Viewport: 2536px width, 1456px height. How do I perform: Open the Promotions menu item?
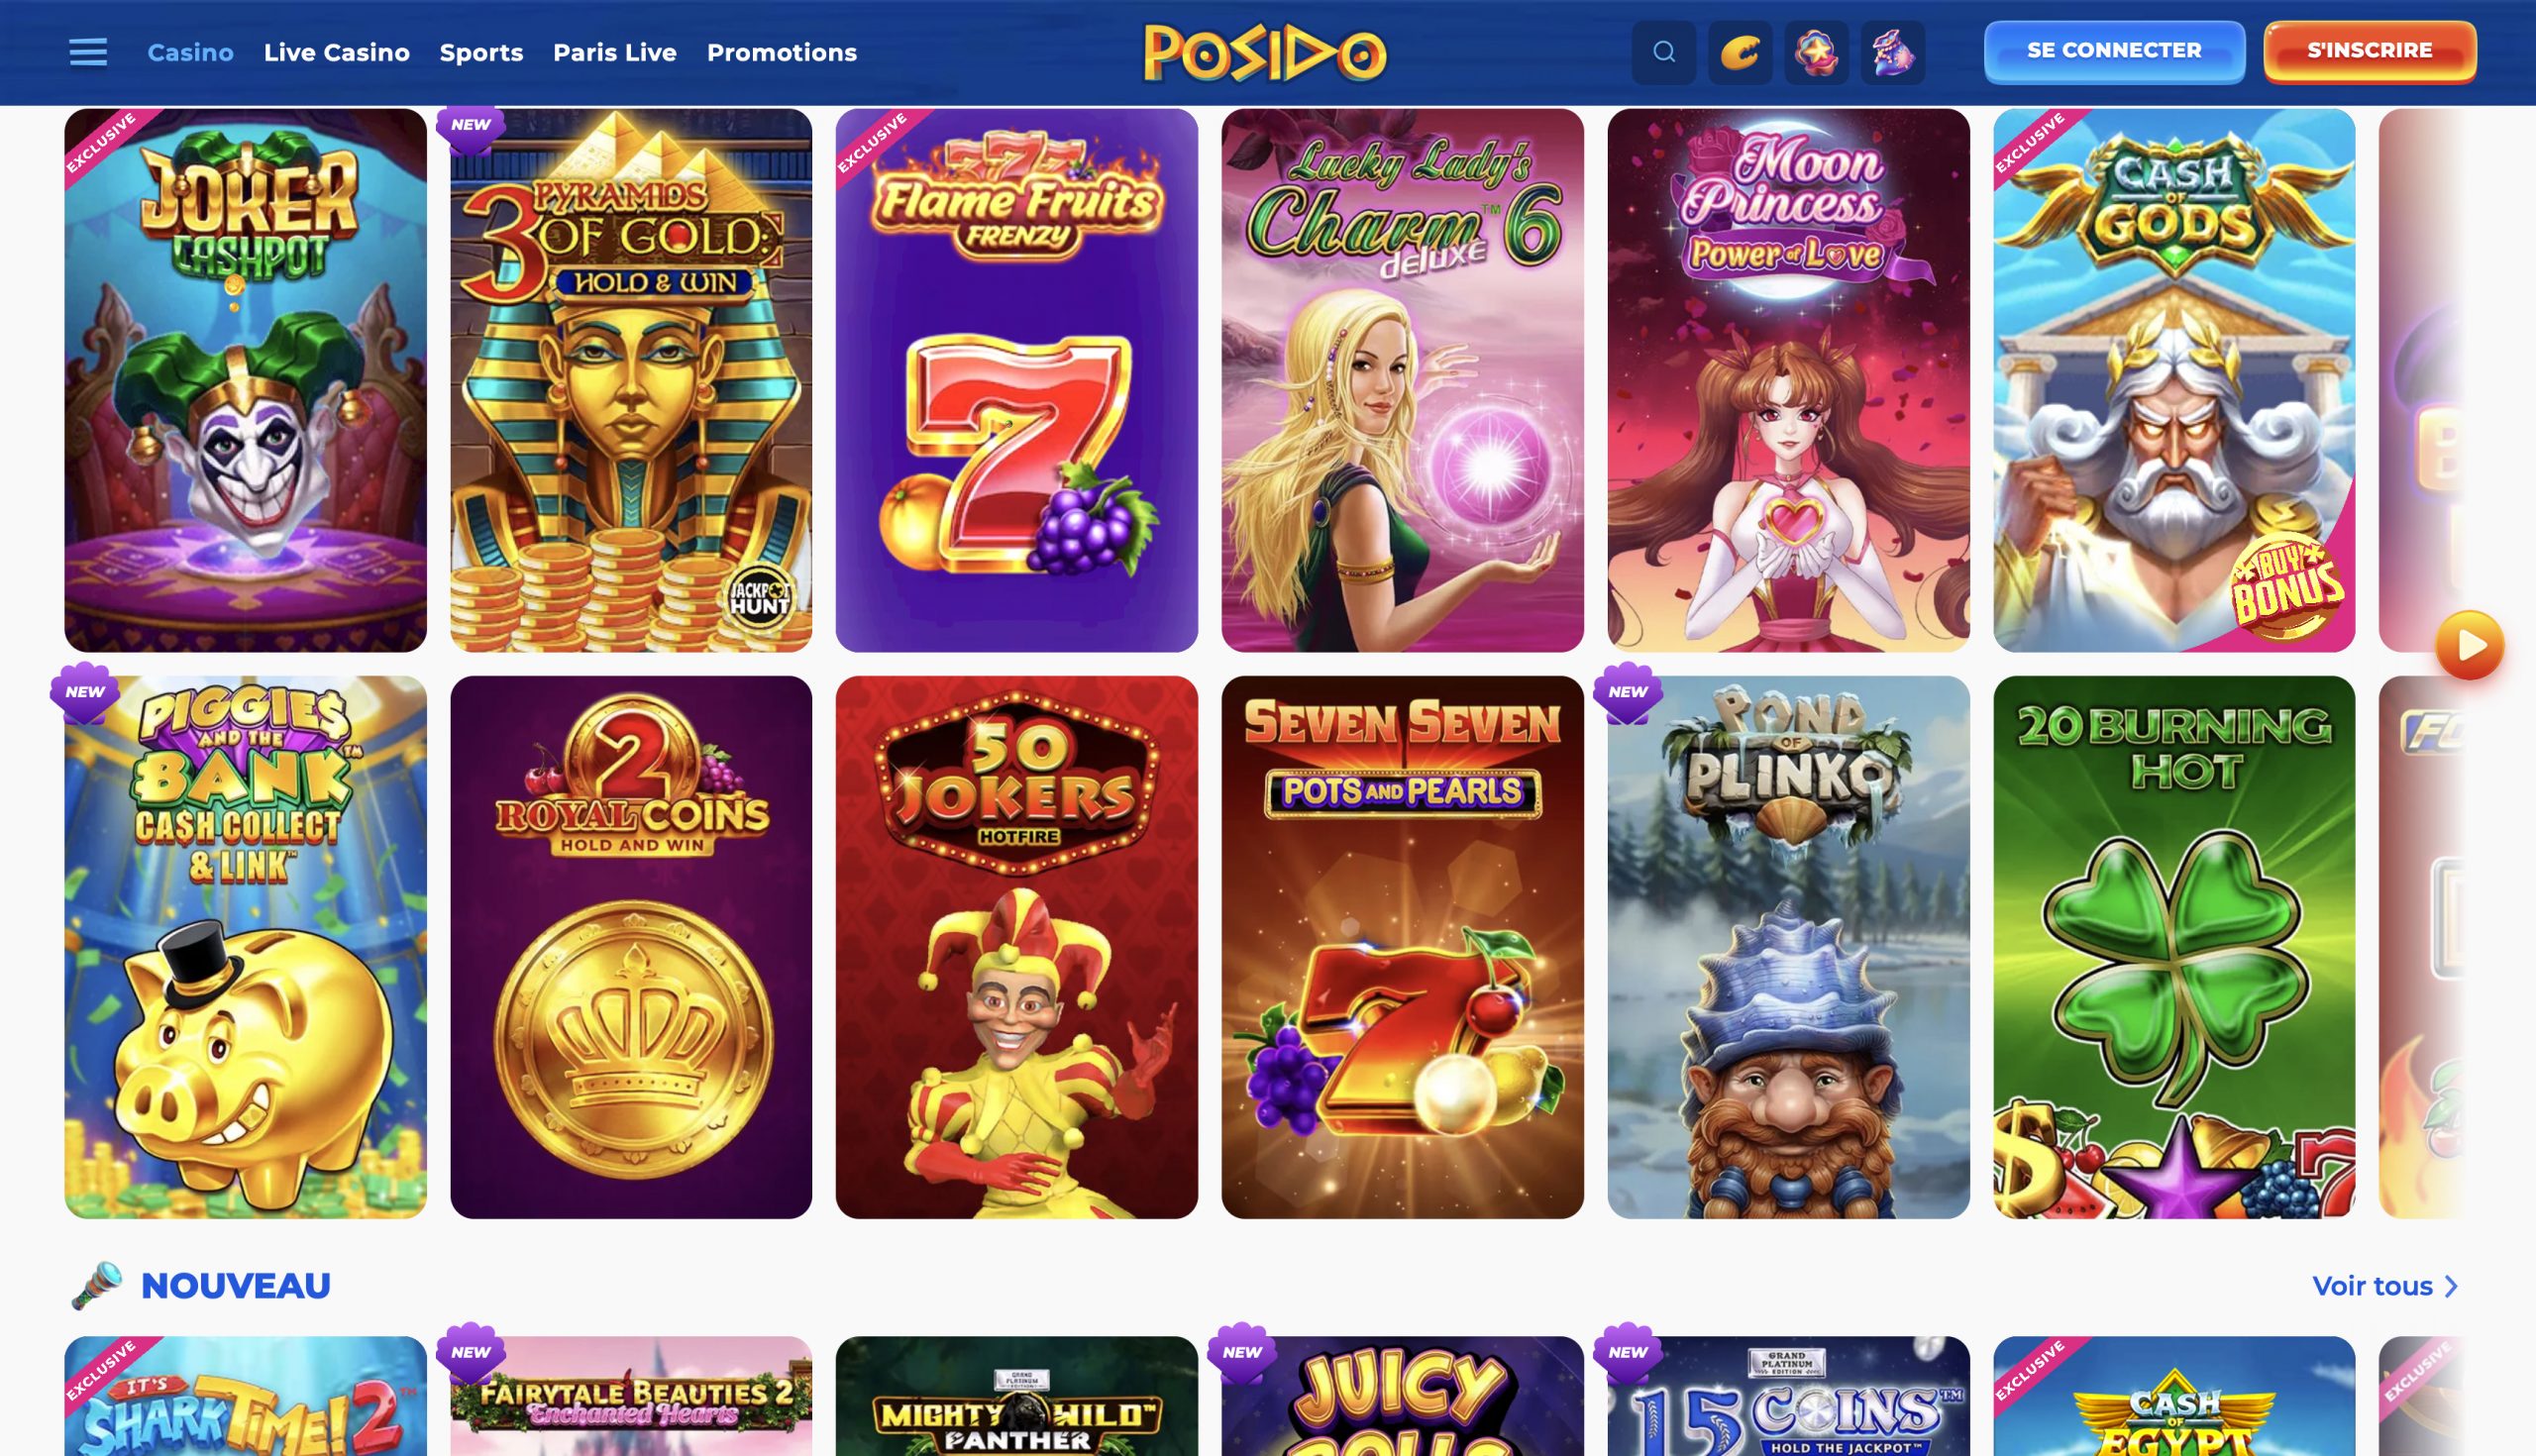[782, 52]
